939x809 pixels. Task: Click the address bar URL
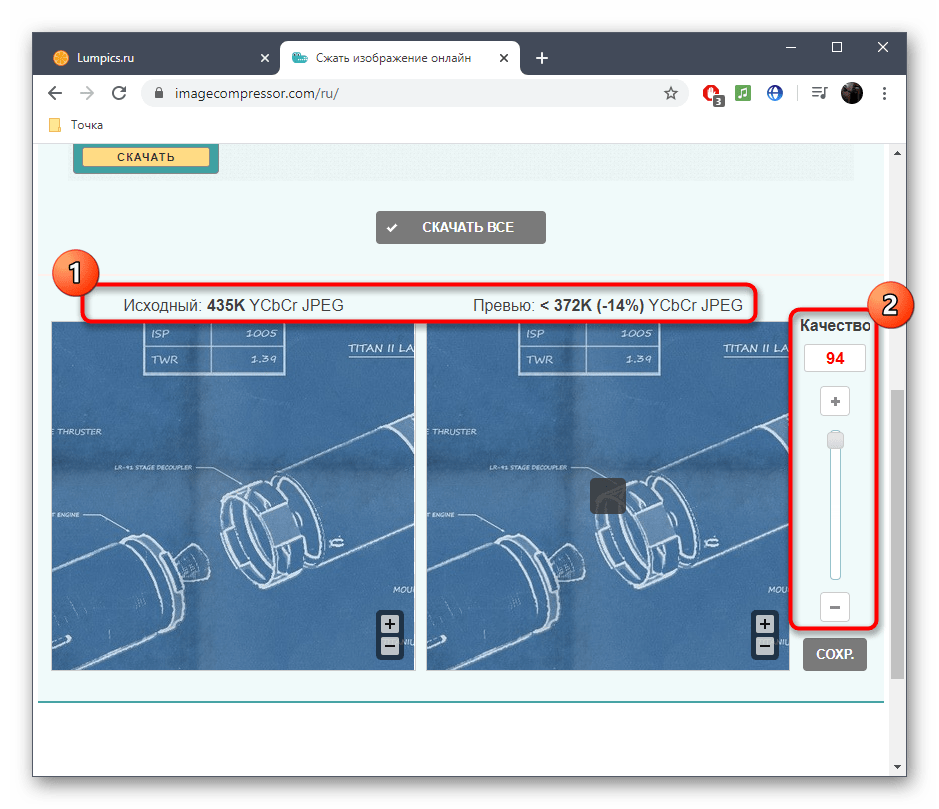257,93
